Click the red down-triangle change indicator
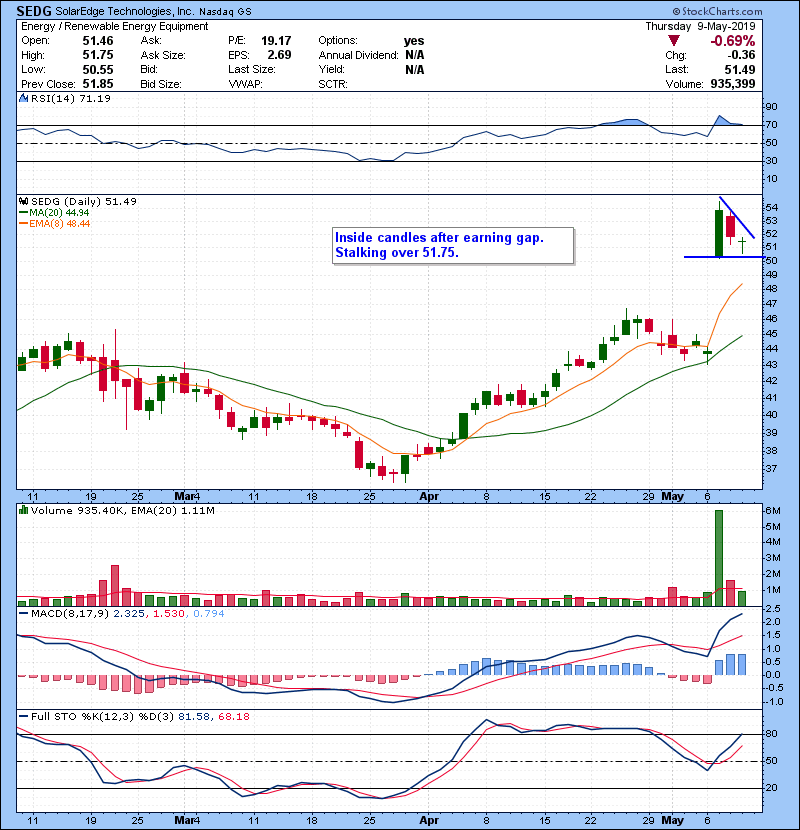The width and height of the screenshot is (800, 830). tap(673, 41)
